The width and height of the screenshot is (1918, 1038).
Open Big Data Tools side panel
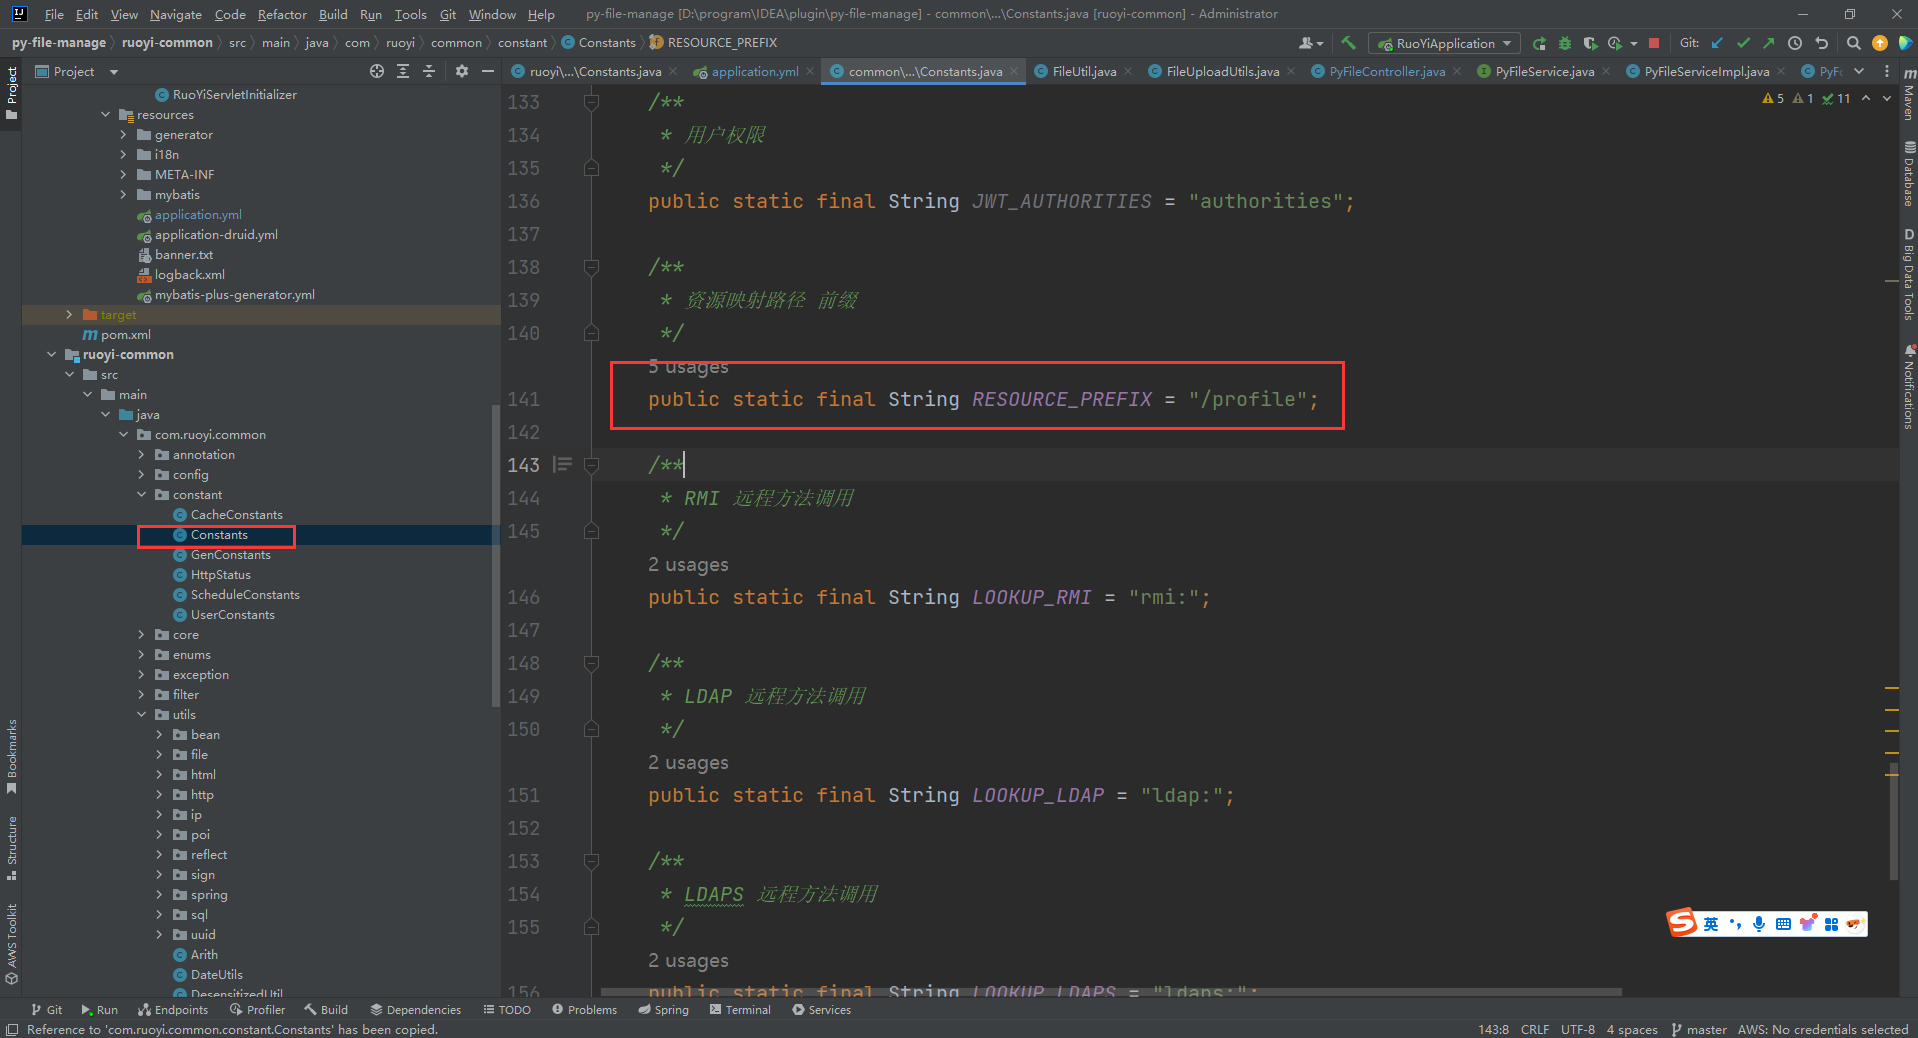click(1909, 274)
